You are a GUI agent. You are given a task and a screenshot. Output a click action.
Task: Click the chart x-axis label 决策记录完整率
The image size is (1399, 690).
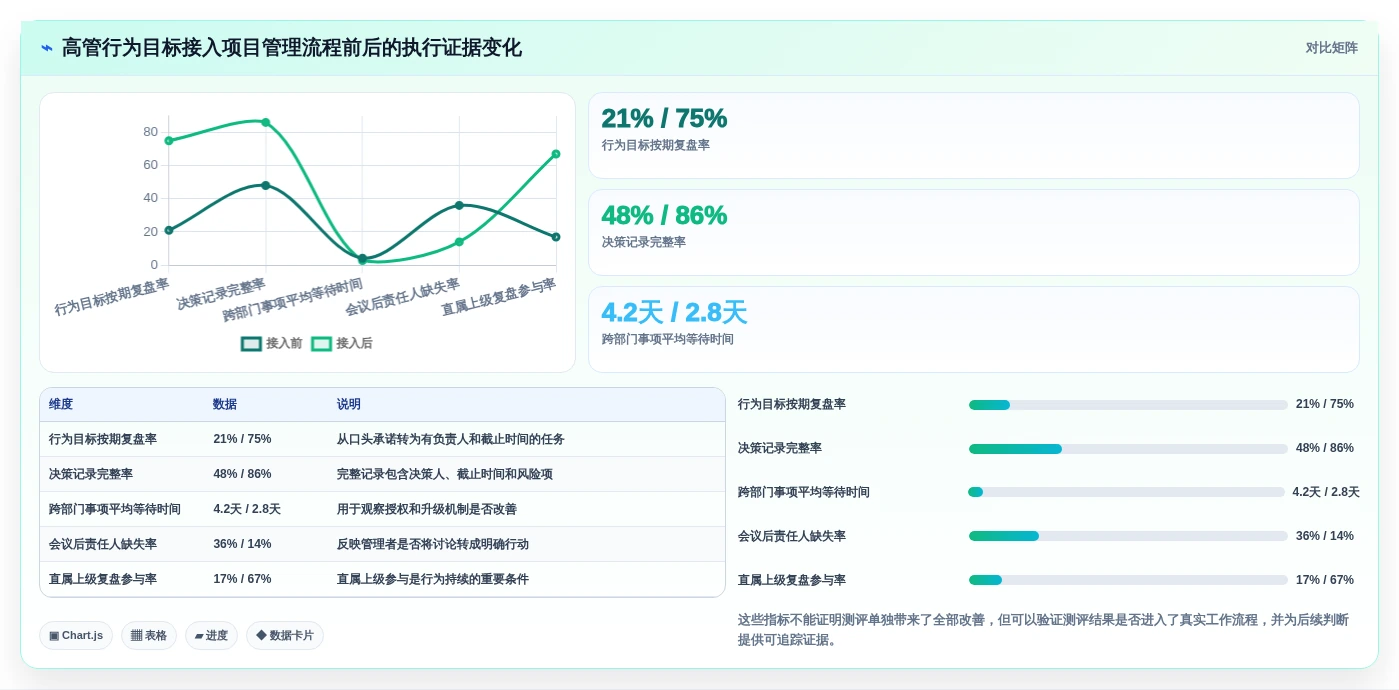pyautogui.click(x=221, y=294)
